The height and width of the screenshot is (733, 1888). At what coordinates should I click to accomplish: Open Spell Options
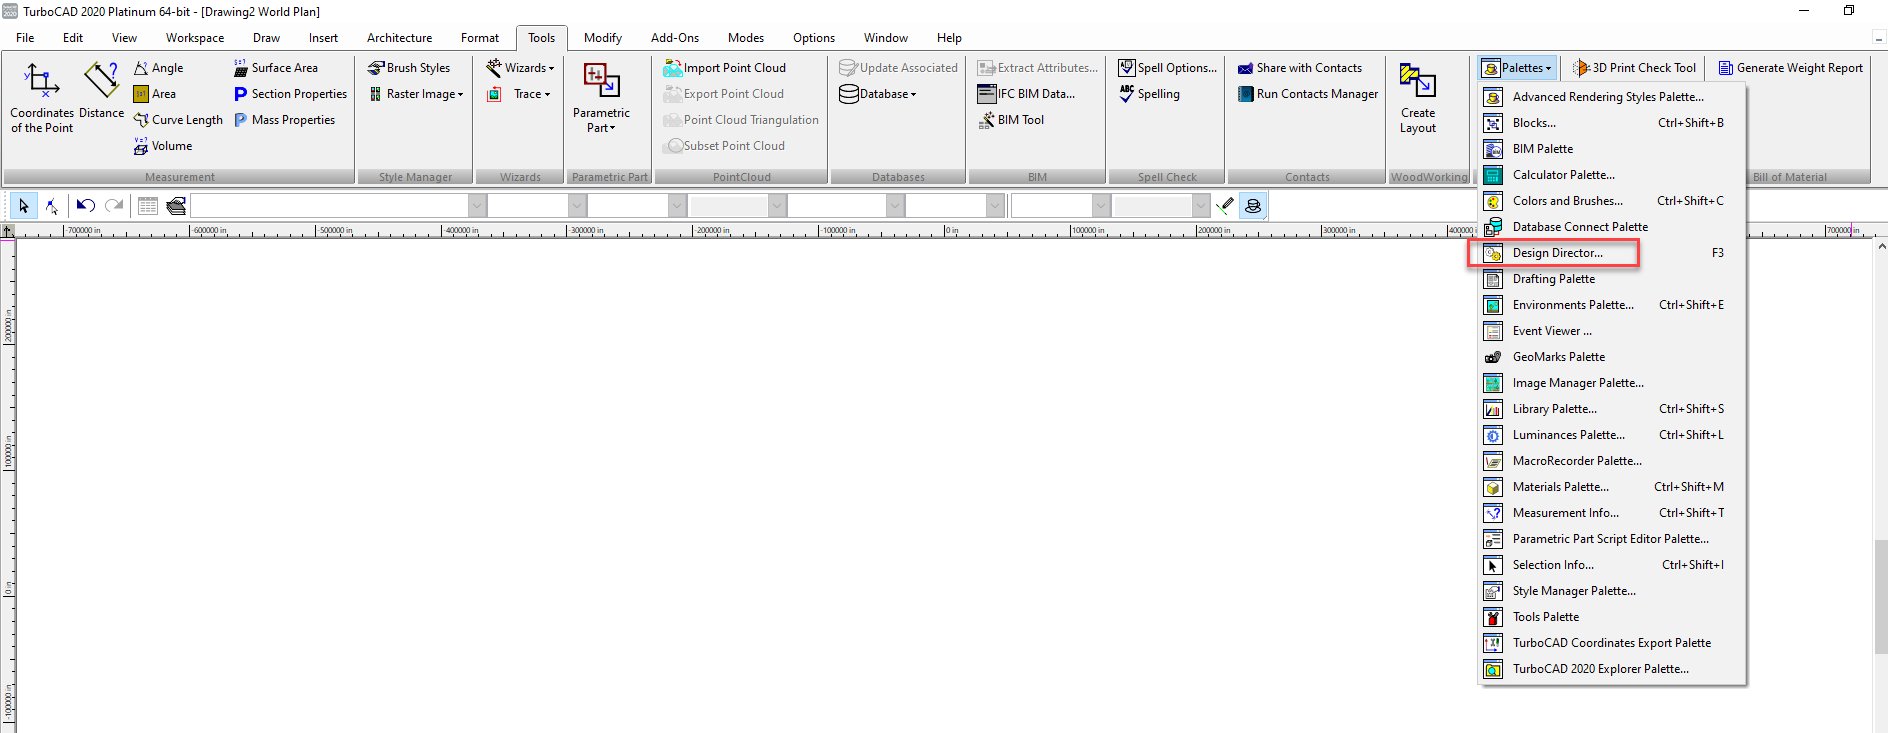coord(1168,68)
